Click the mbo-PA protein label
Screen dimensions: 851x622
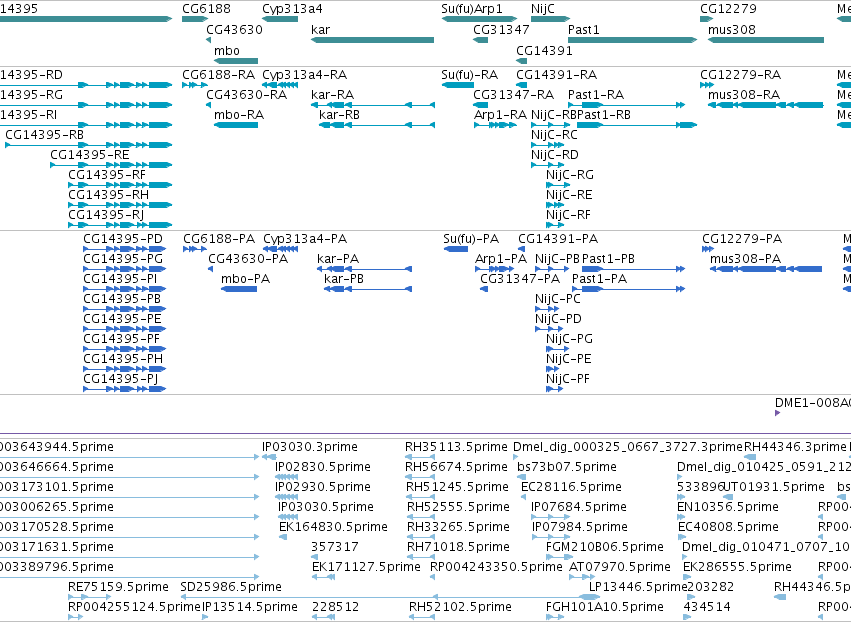coord(245,279)
